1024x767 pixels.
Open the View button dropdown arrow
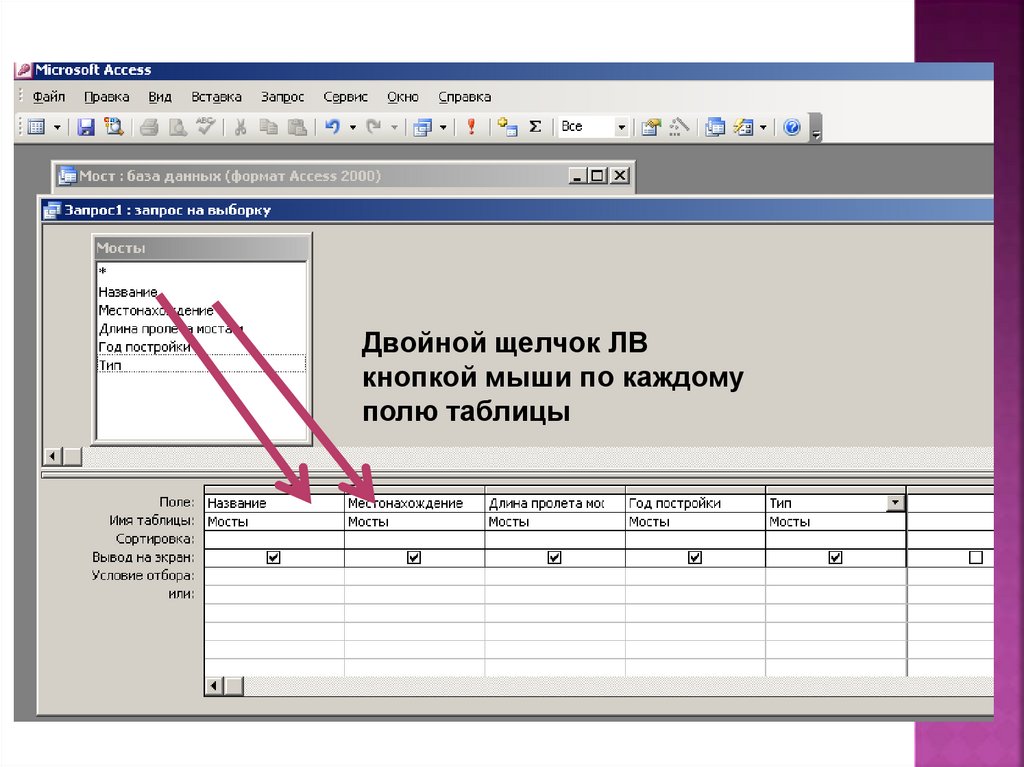(x=57, y=127)
